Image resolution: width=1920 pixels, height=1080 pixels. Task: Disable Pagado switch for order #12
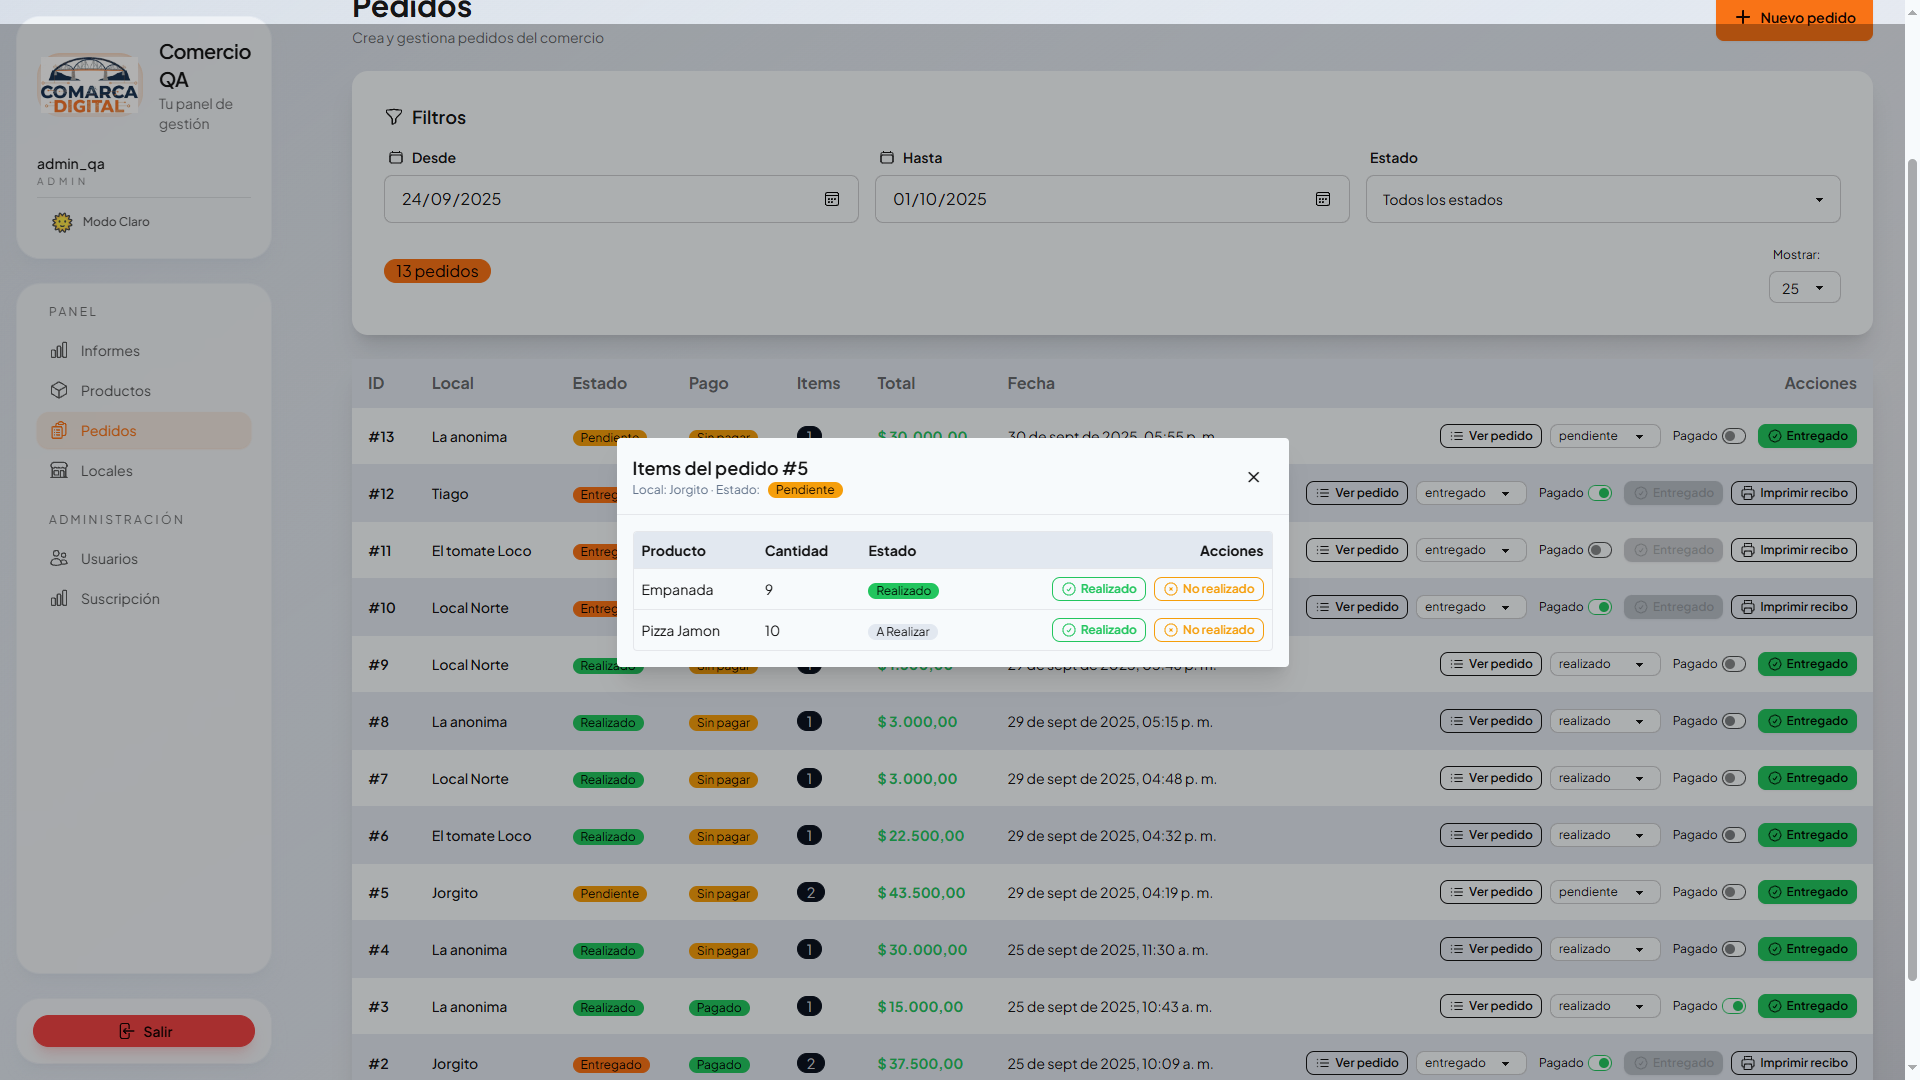(x=1599, y=493)
